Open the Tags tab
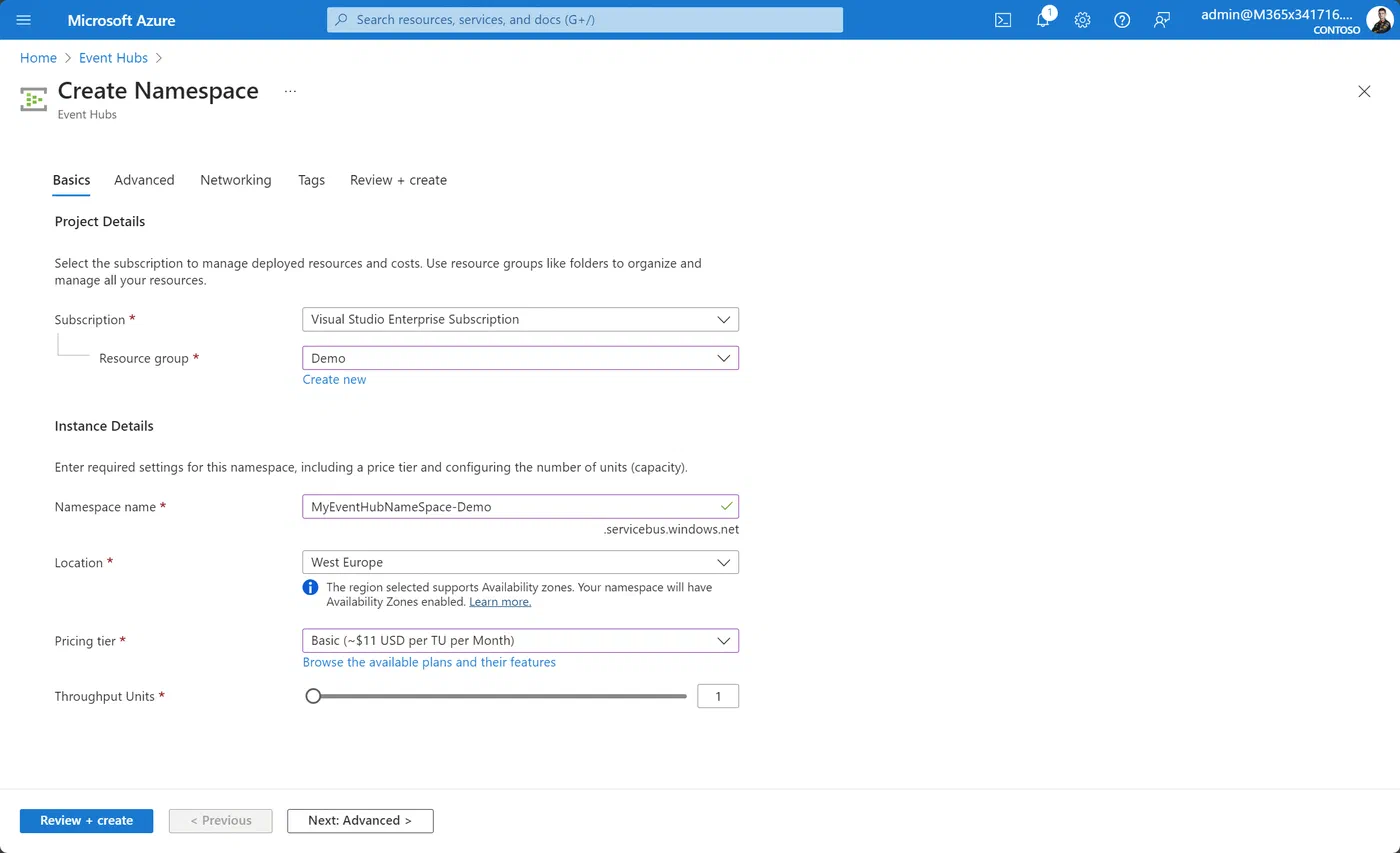Screen dimensions: 1400x853 tap(311, 180)
